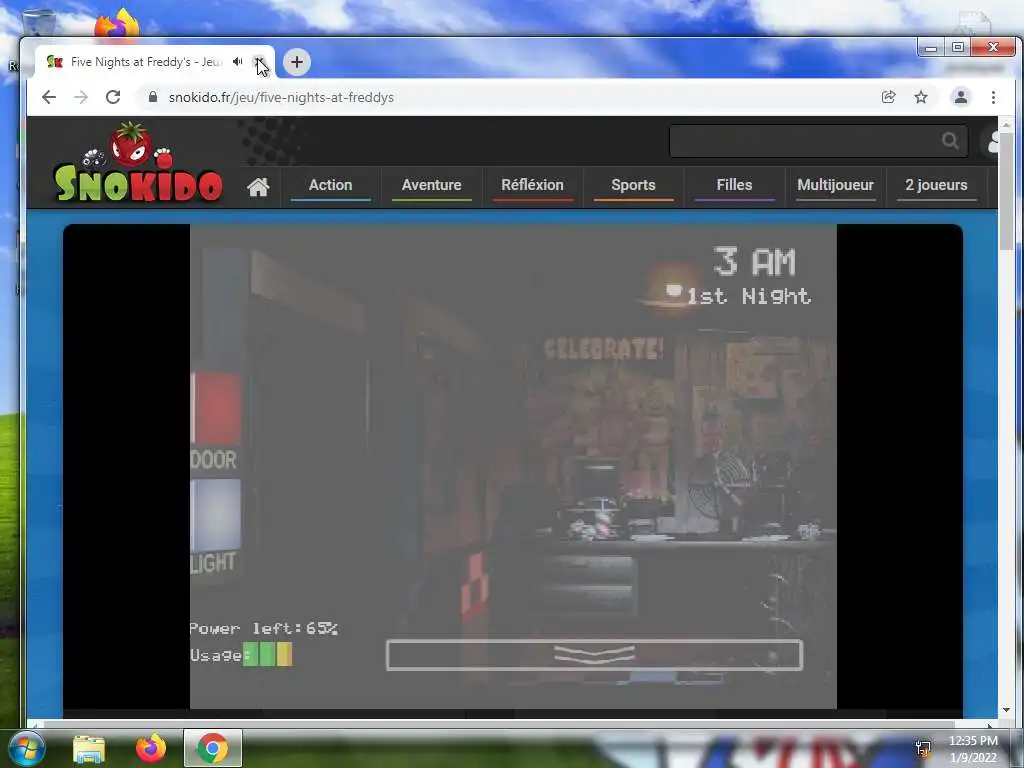Open the Réfléxion games category
Screen dimensions: 1024x768
(532, 185)
